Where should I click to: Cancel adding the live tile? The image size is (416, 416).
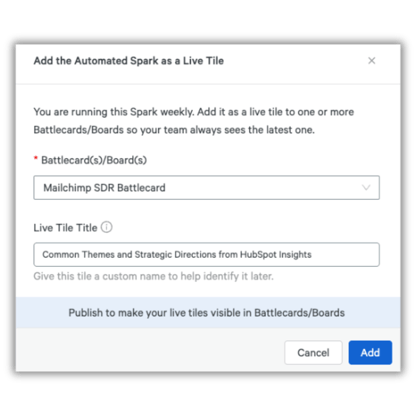click(313, 352)
